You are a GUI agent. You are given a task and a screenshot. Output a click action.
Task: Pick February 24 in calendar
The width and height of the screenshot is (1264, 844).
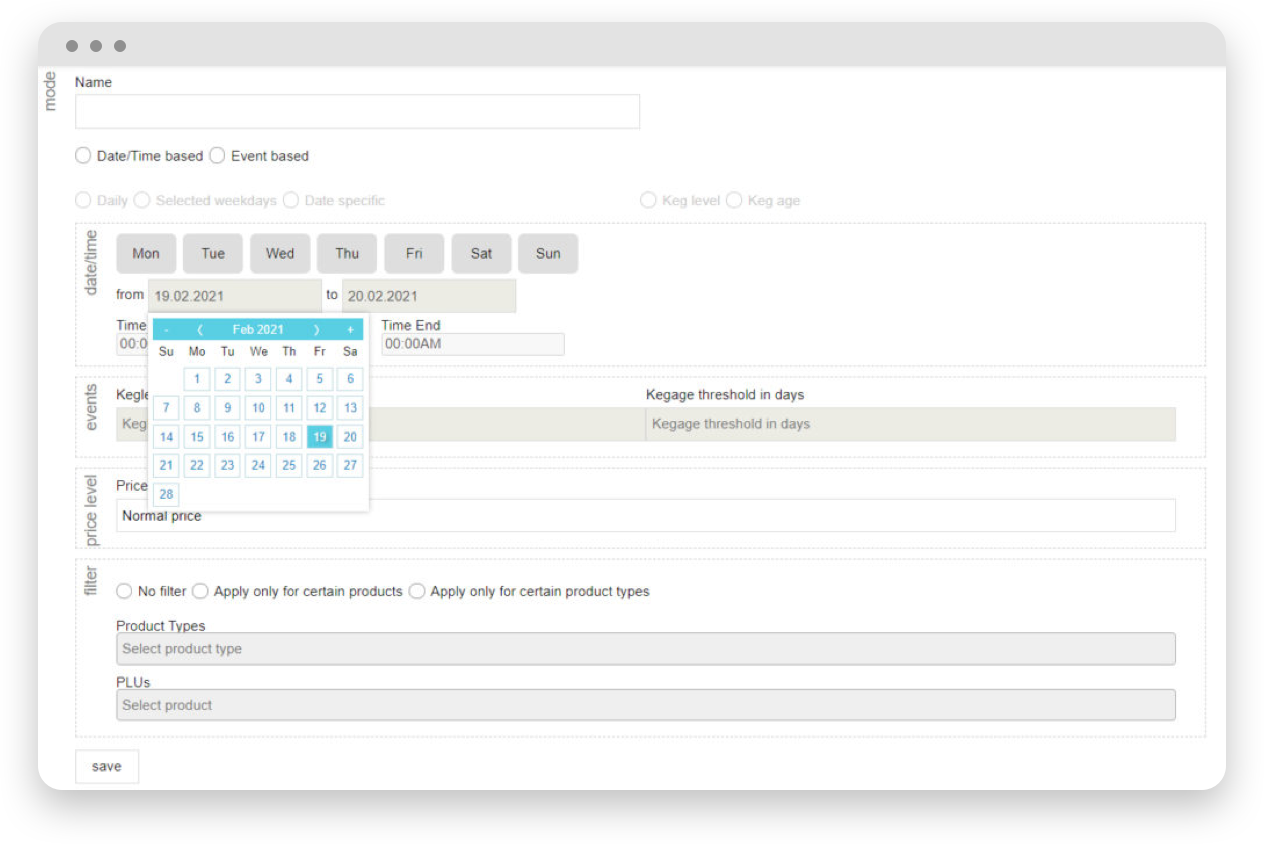pyautogui.click(x=258, y=465)
